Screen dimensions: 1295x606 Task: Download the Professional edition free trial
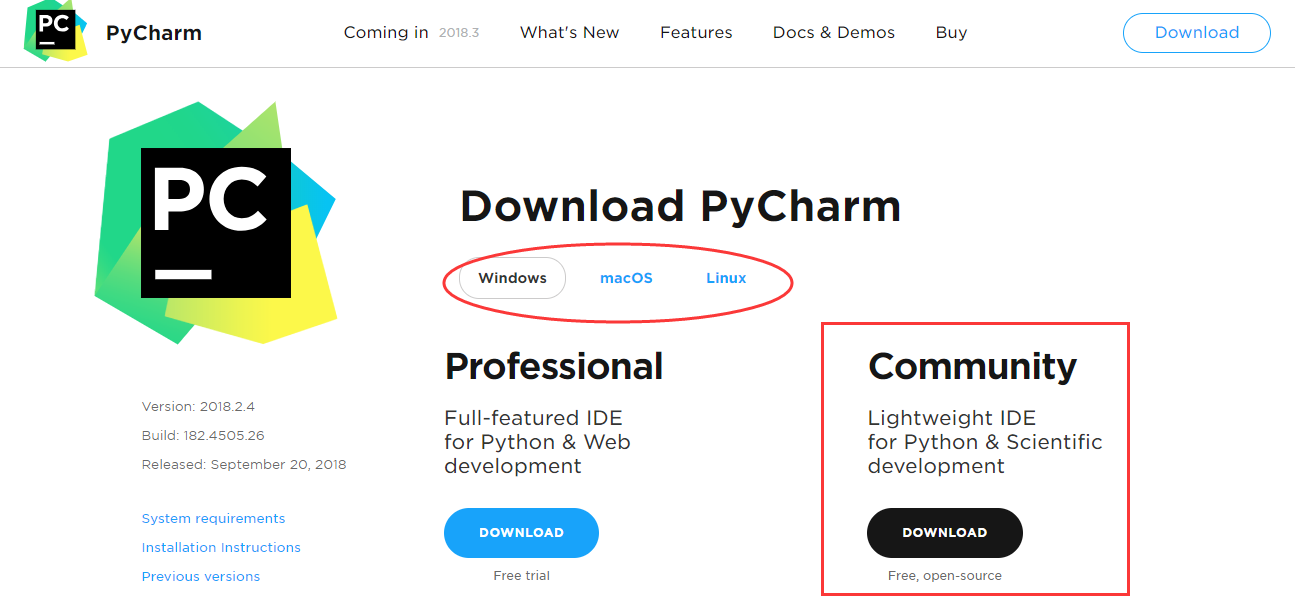521,533
